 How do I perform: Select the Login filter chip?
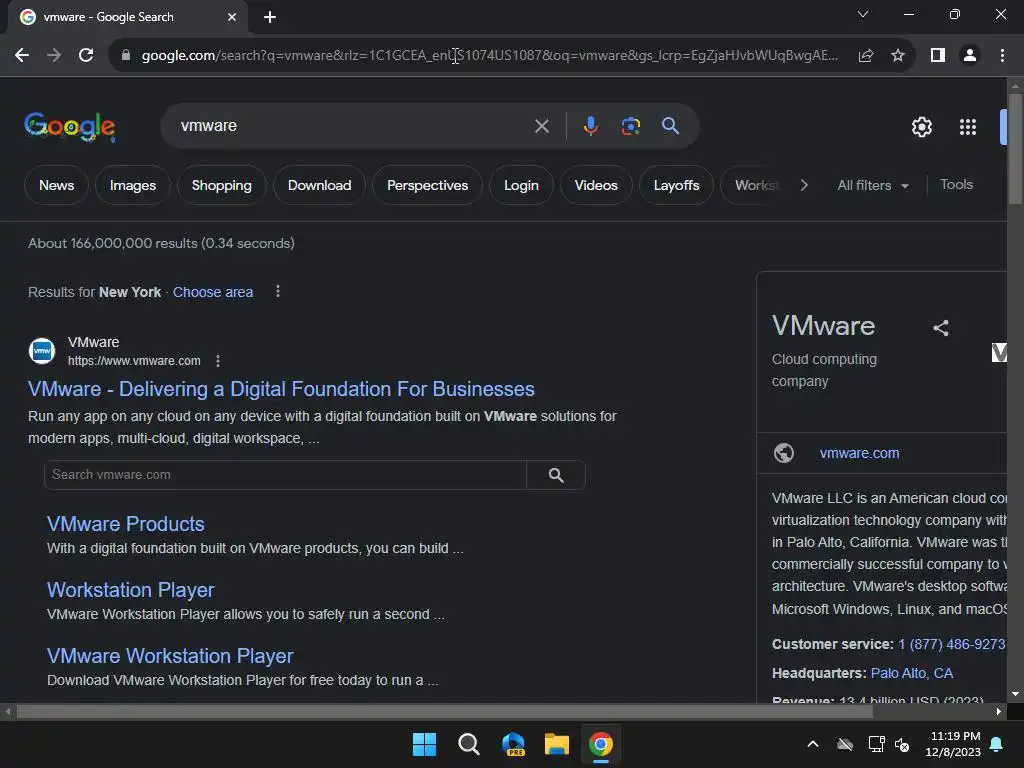(521, 185)
